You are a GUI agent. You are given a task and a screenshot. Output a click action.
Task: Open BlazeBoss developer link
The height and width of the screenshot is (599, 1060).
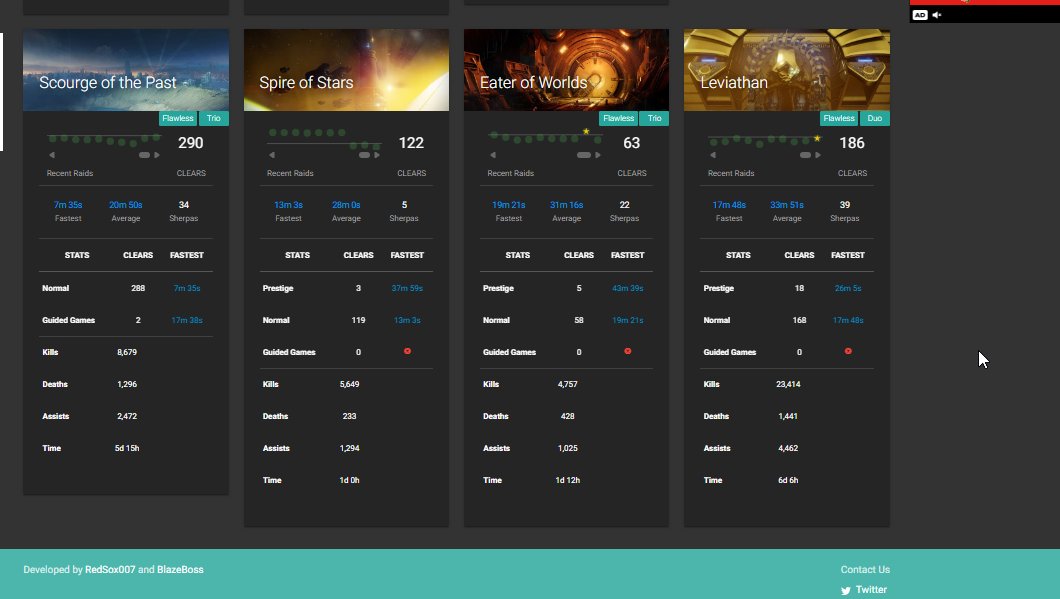pos(180,569)
